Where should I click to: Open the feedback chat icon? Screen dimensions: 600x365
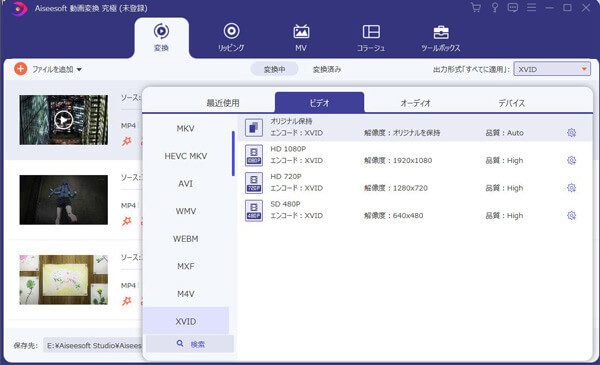[513, 8]
